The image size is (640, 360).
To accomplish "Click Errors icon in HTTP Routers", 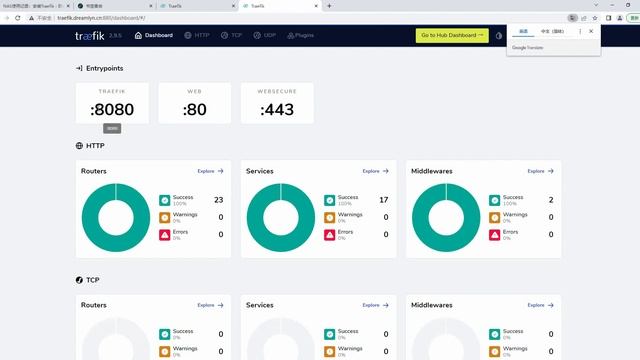I will tap(164, 235).
